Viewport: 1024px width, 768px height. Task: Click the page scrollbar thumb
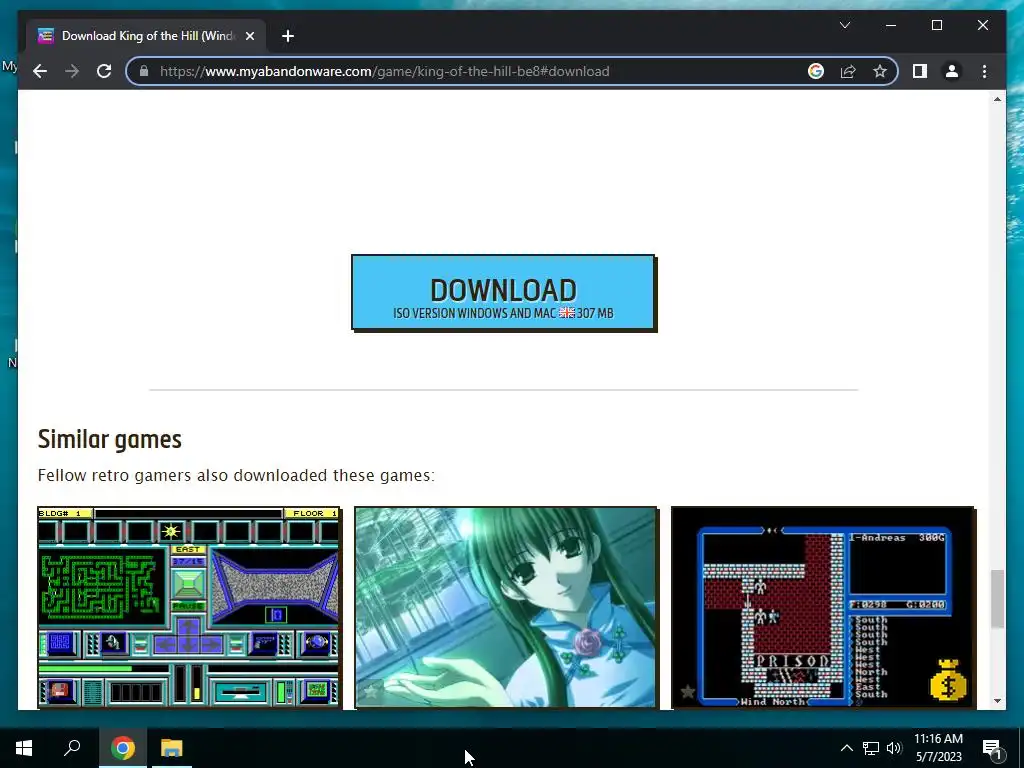997,599
